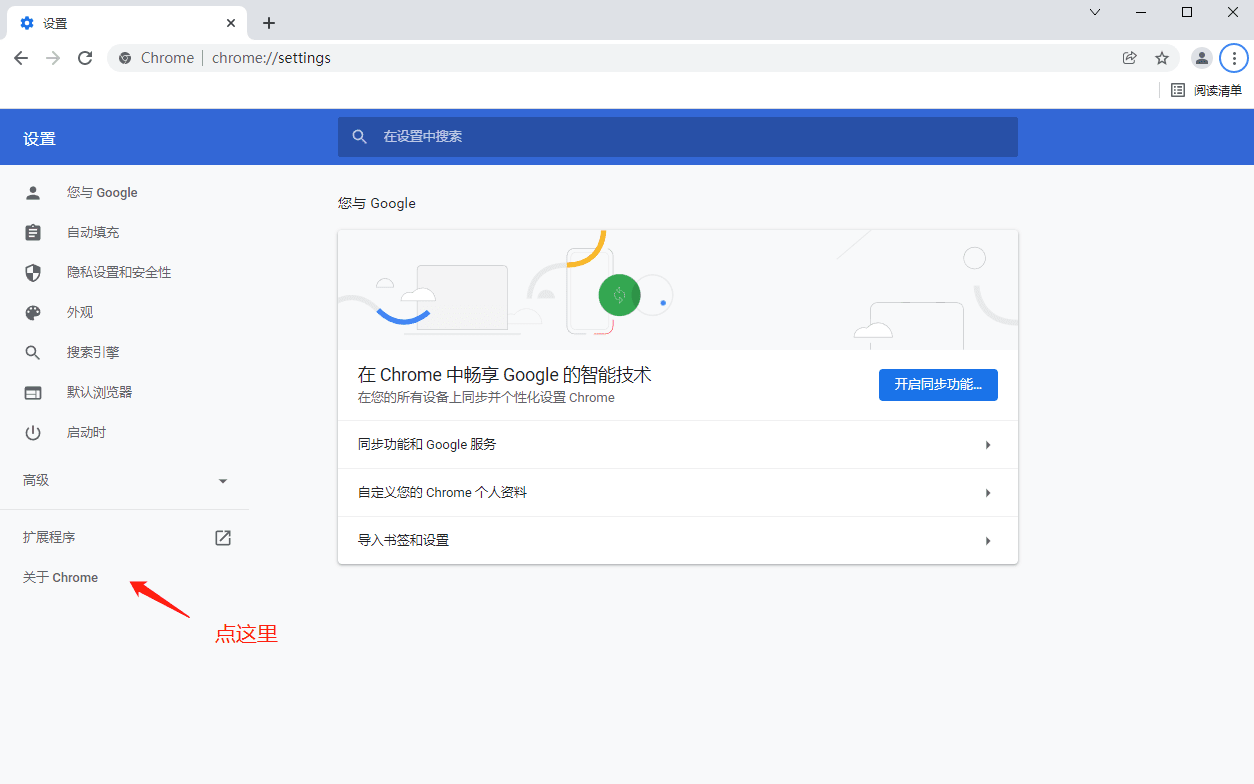This screenshot has height=784, width=1254.
Task: Open 关于 Chrome as the arrow indicates
Action: [59, 577]
